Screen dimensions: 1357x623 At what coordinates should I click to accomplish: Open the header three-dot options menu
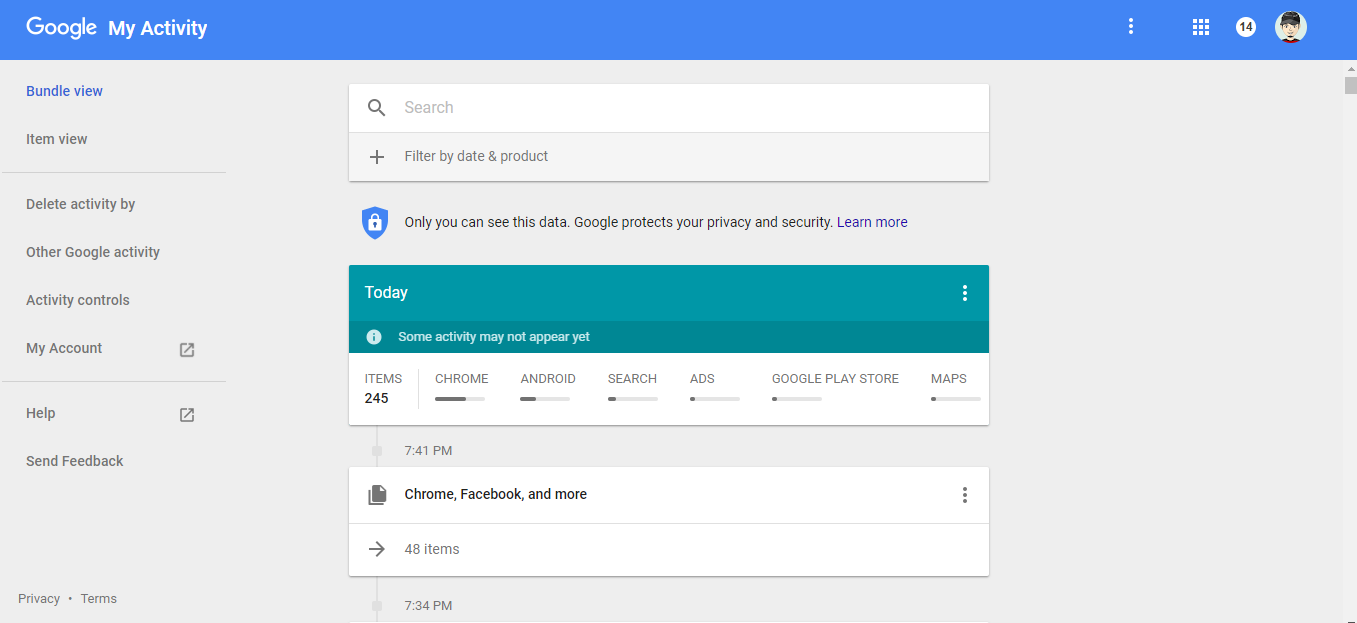1131,27
